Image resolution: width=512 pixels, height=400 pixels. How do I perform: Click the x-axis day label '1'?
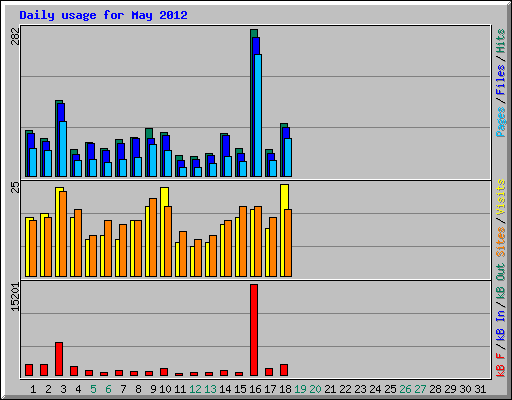[33, 389]
